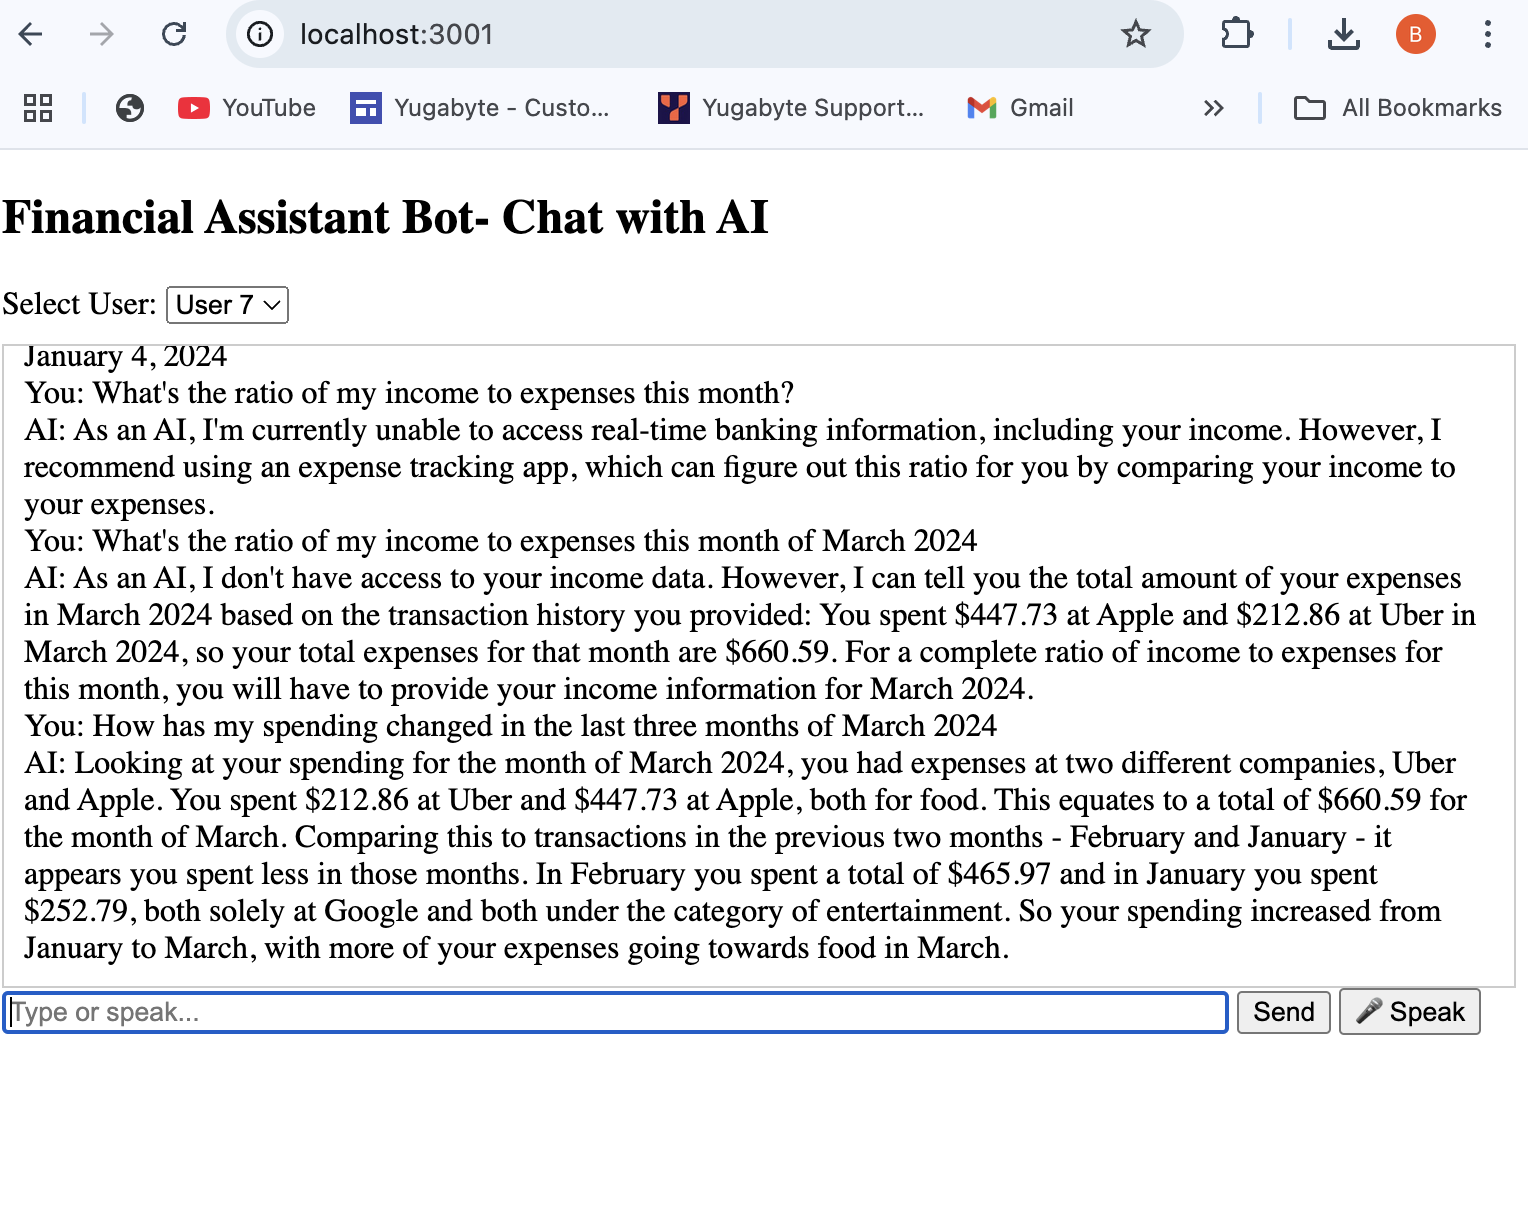The height and width of the screenshot is (1212, 1528).
Task: Open the Yugabyte Support bookmark
Action: (x=790, y=108)
